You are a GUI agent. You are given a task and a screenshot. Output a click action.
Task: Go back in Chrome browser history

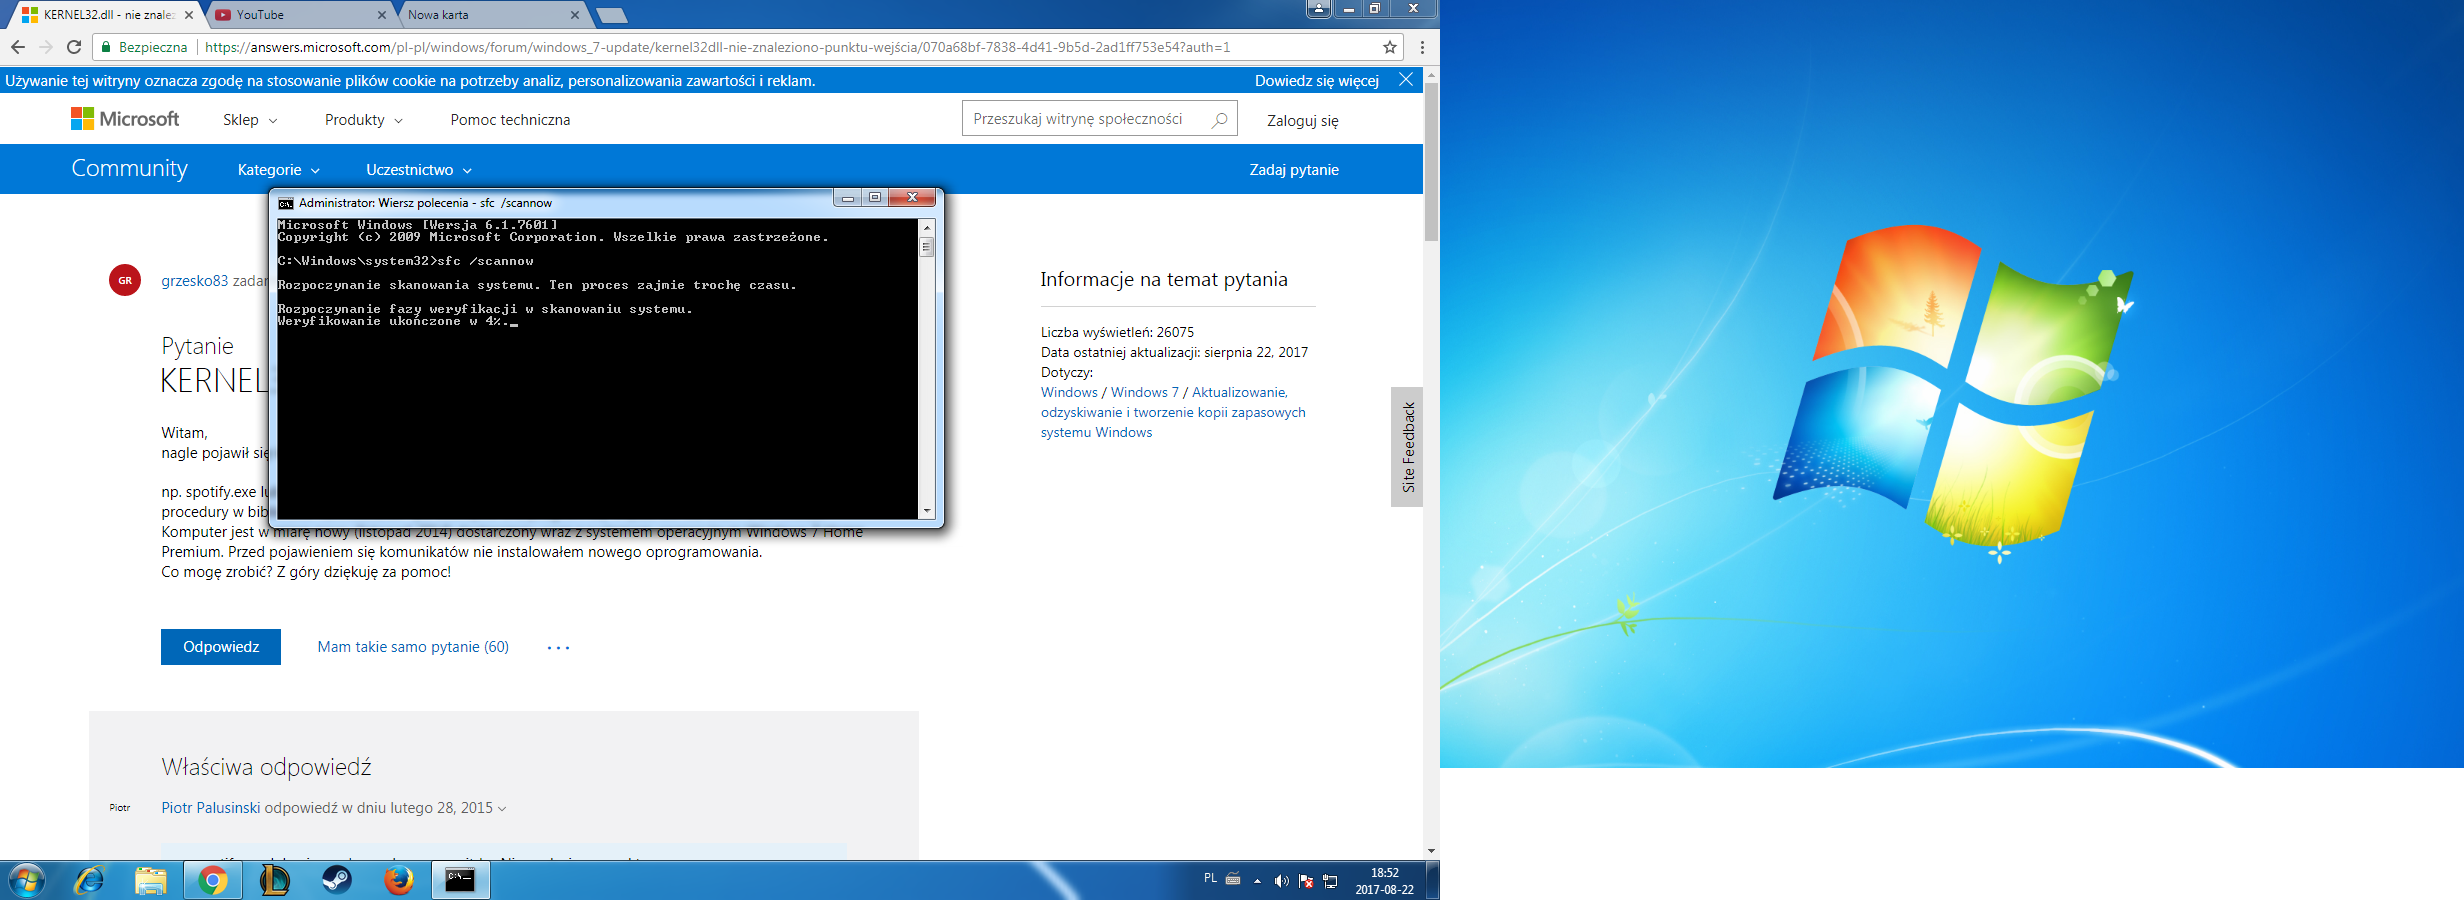17,47
